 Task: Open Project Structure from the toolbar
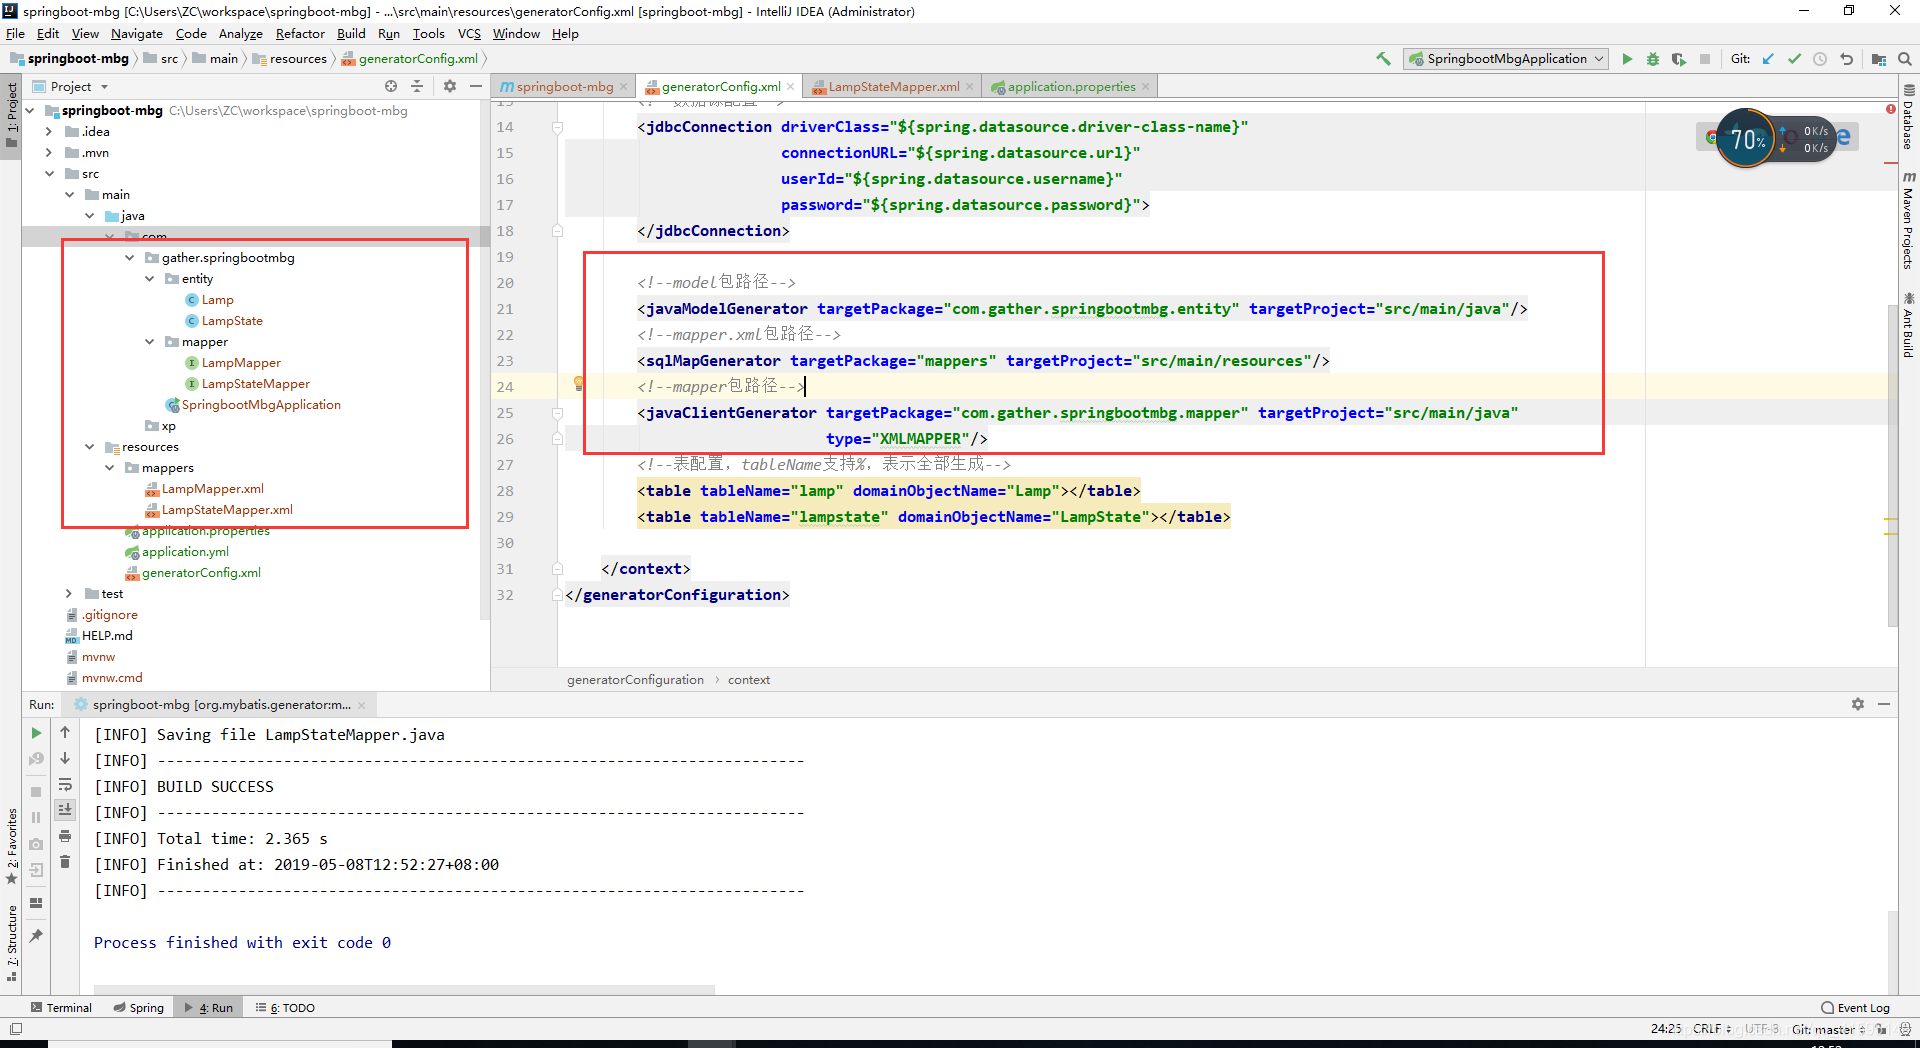pos(1879,59)
